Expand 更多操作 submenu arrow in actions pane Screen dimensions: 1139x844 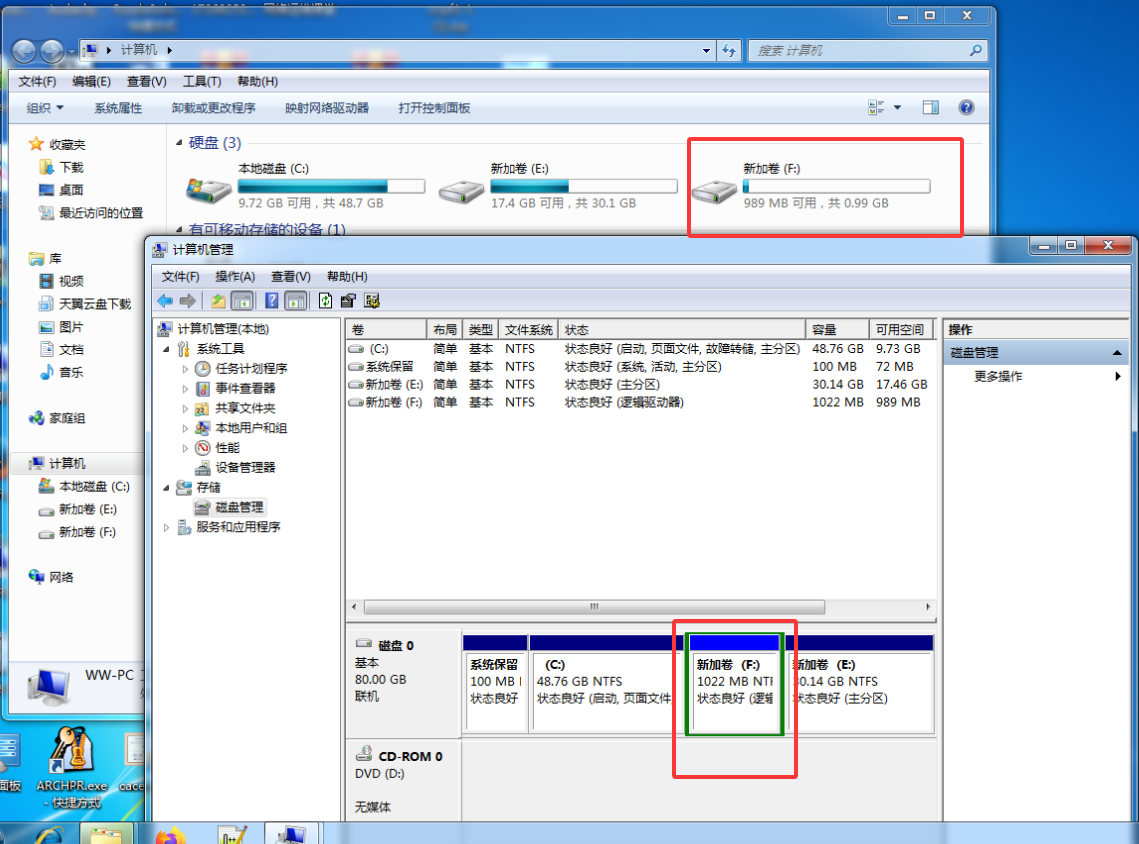(1118, 377)
